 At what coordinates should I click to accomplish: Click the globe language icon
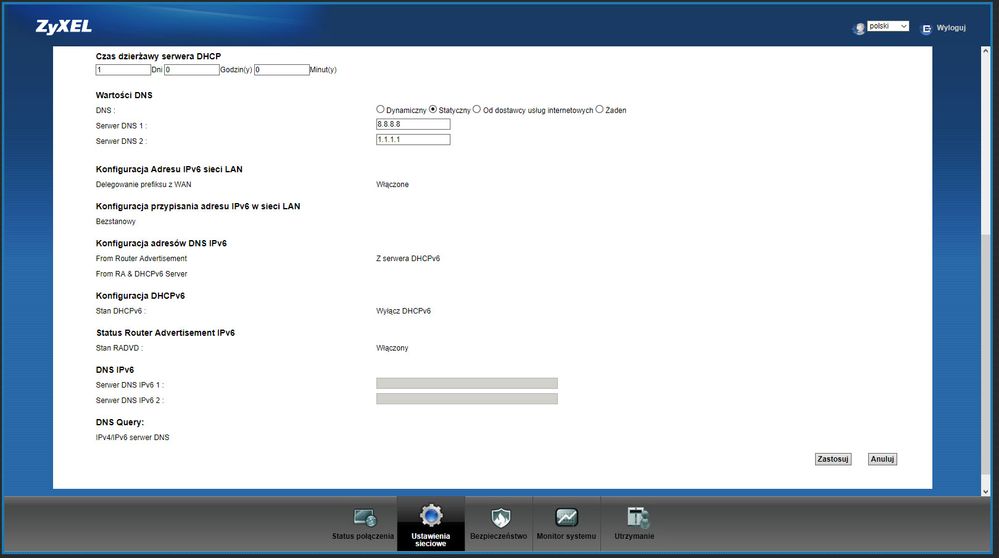point(858,28)
